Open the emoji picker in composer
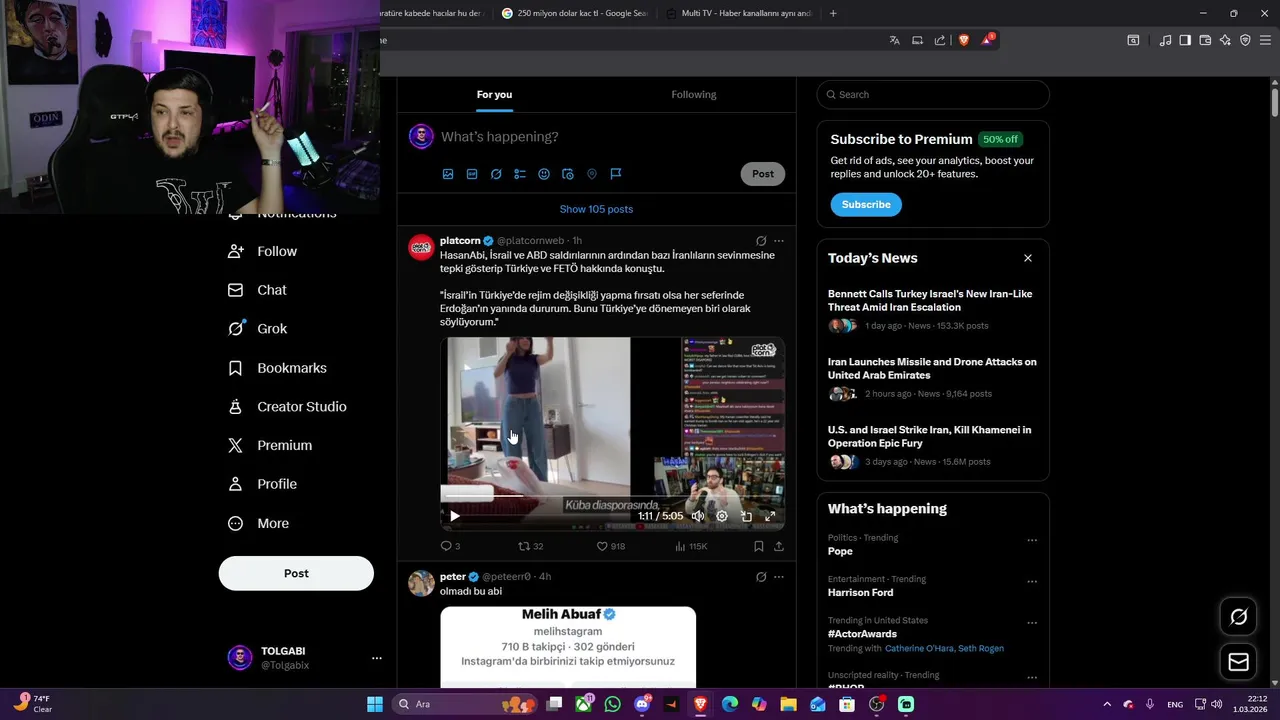Image resolution: width=1280 pixels, height=720 pixels. [x=544, y=174]
